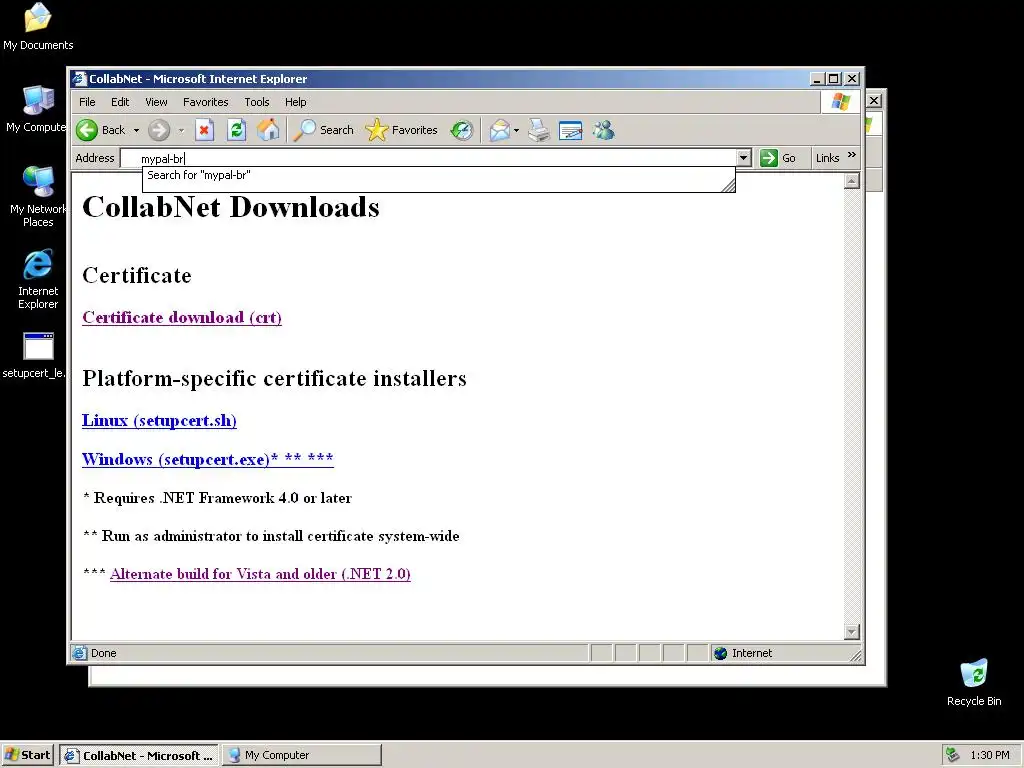This screenshot has width=1024, height=768.
Task: Select the My Computer desktop icon
Action: (x=36, y=109)
